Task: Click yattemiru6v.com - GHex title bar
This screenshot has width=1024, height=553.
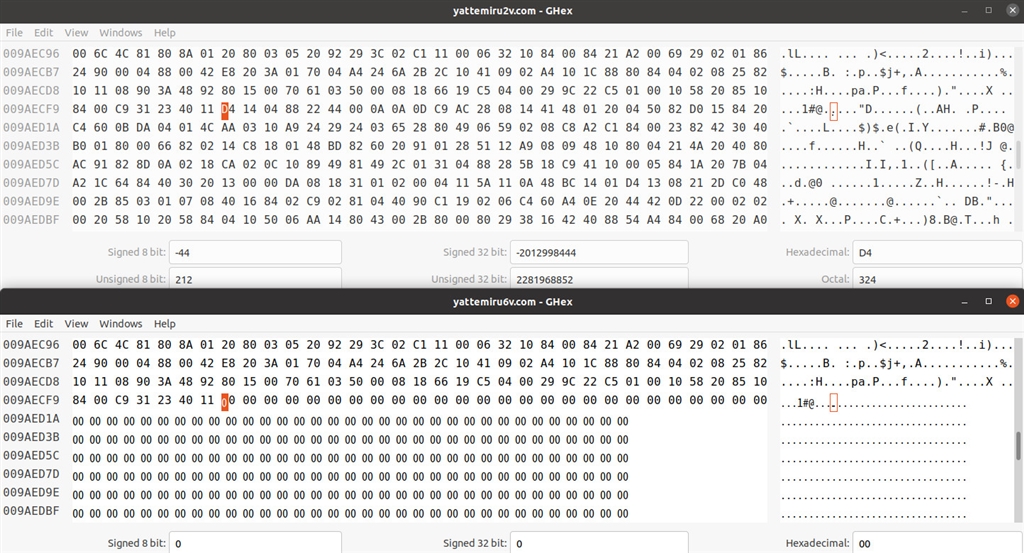Action: click(512, 302)
